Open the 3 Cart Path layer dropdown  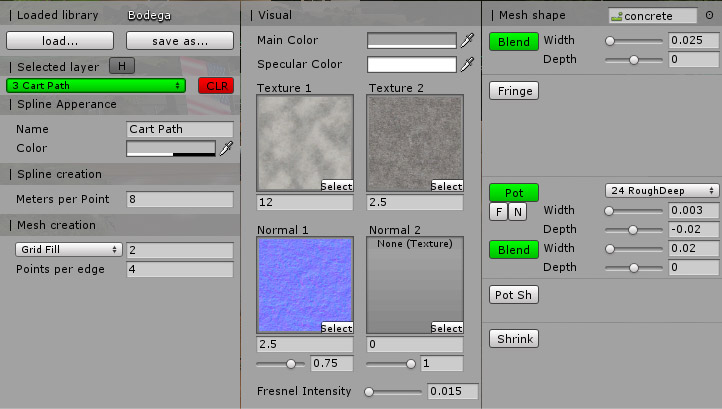click(x=96, y=86)
